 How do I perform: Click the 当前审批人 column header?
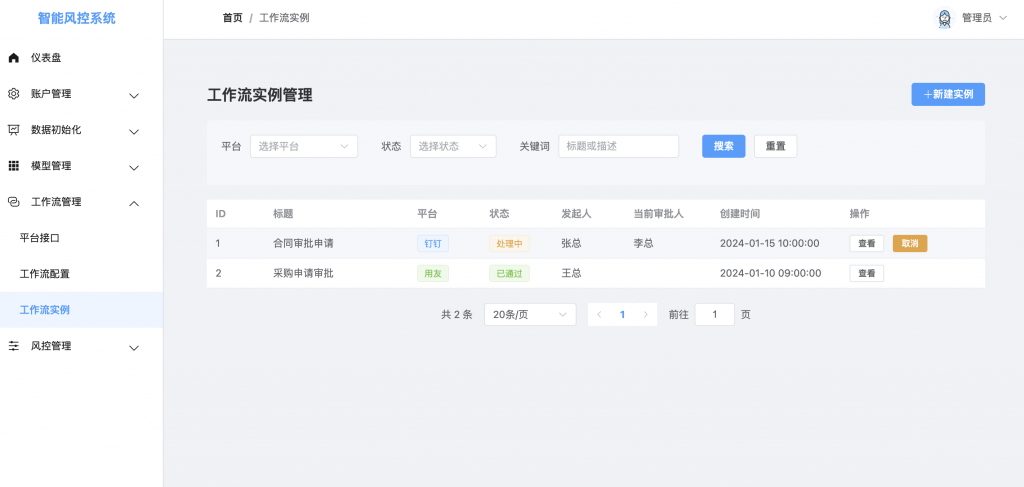tap(658, 214)
